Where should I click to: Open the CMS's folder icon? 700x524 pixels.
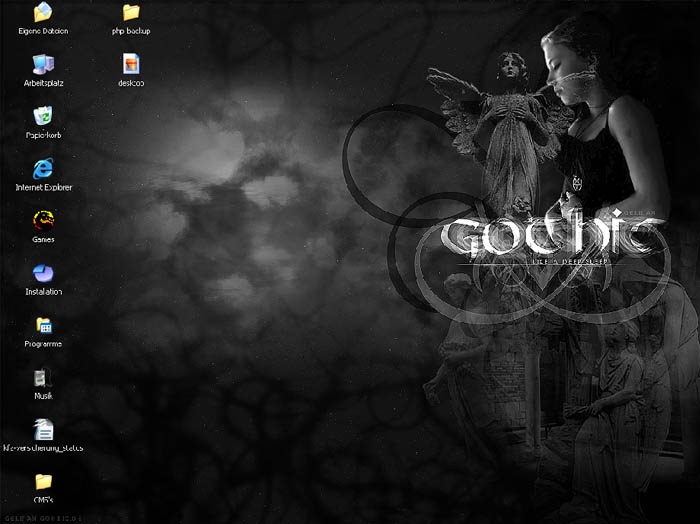click(43, 482)
